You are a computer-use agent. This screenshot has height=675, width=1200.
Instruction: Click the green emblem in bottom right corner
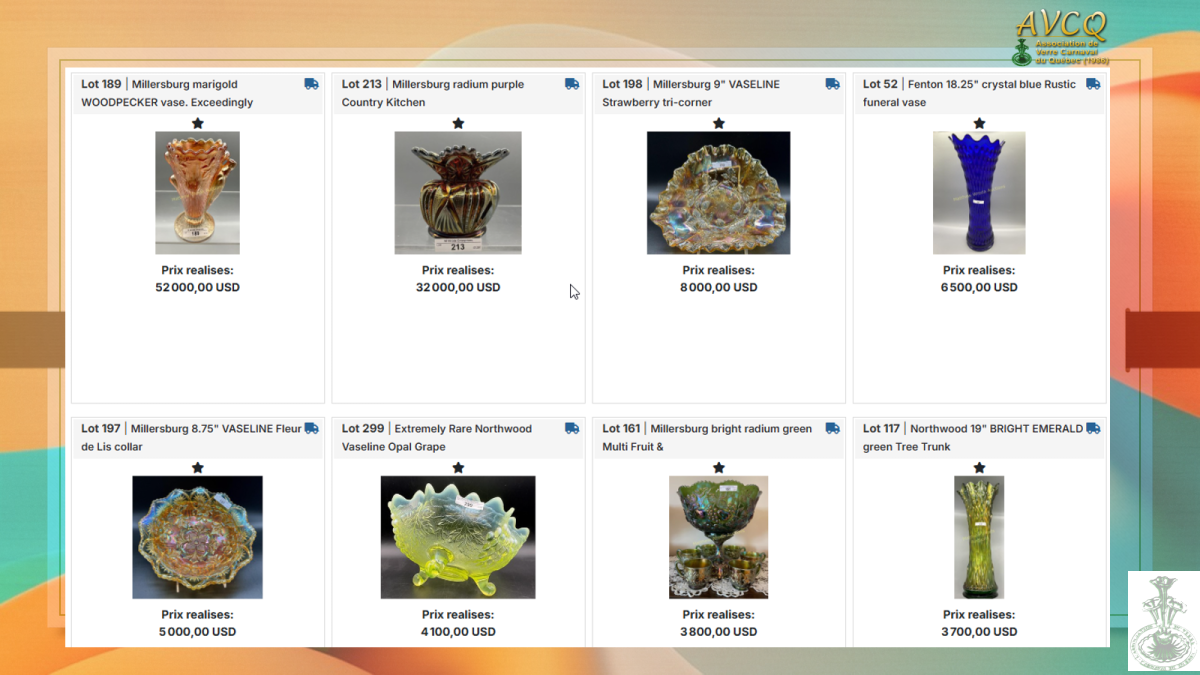1163,621
